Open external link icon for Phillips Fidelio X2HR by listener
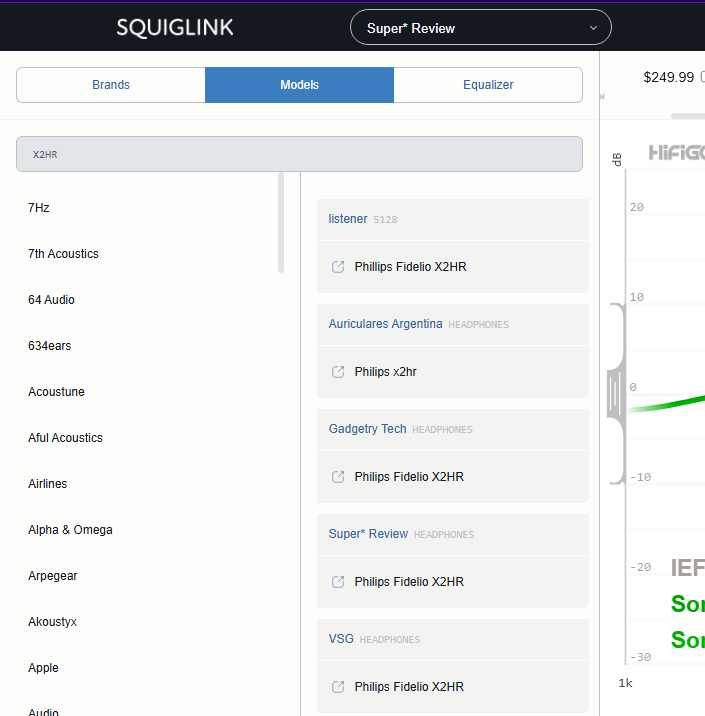 338,267
